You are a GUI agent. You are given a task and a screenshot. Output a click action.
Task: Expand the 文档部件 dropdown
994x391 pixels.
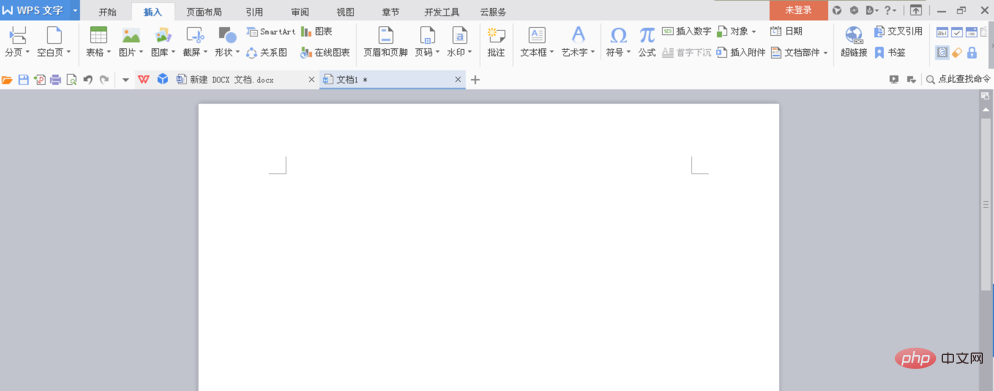825,53
